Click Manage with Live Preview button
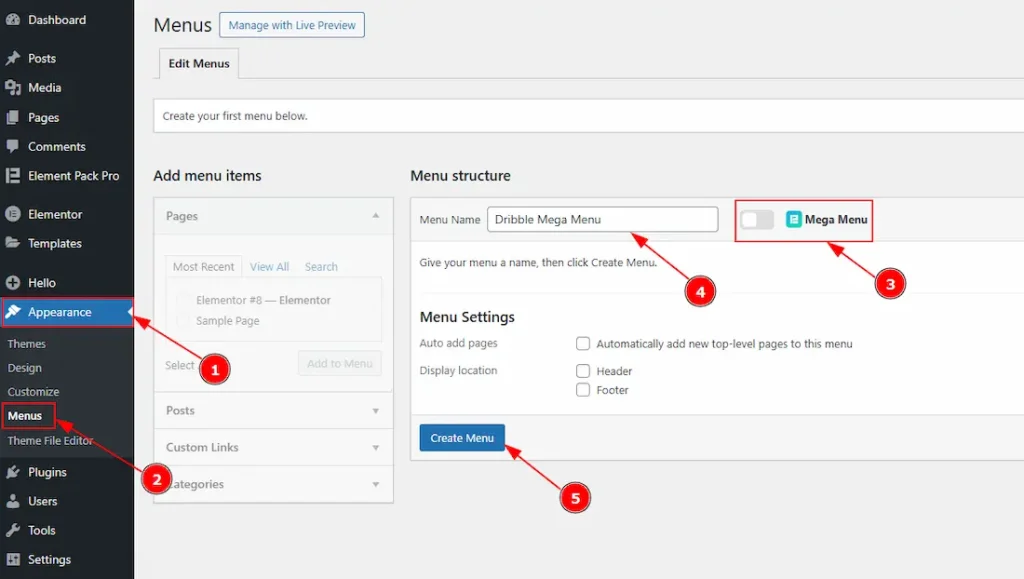1024x579 pixels. 292,25
